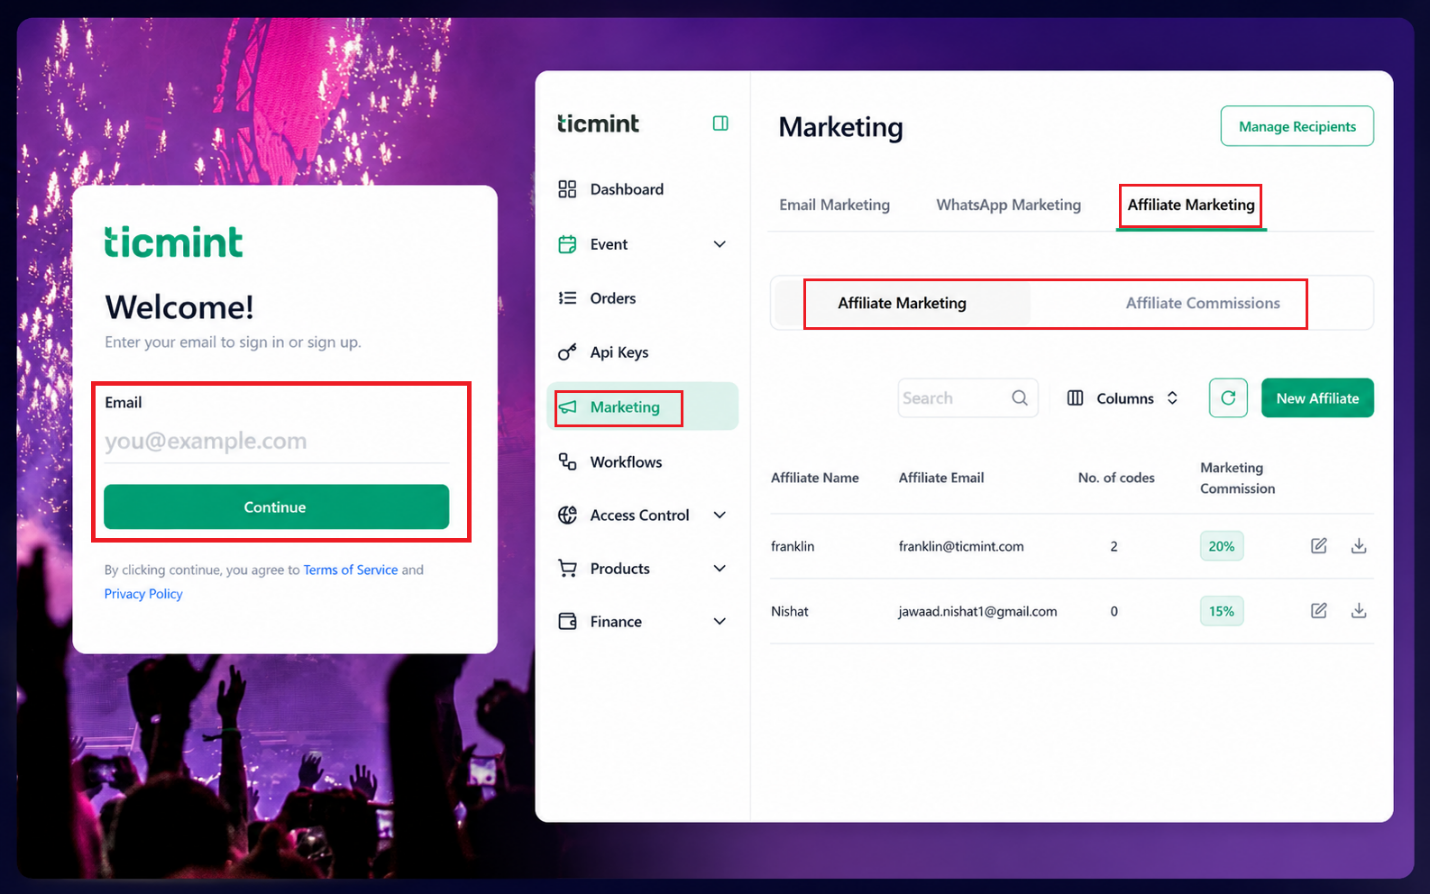The height and width of the screenshot is (894, 1430).
Task: Click the Email input field
Action: tap(276, 441)
